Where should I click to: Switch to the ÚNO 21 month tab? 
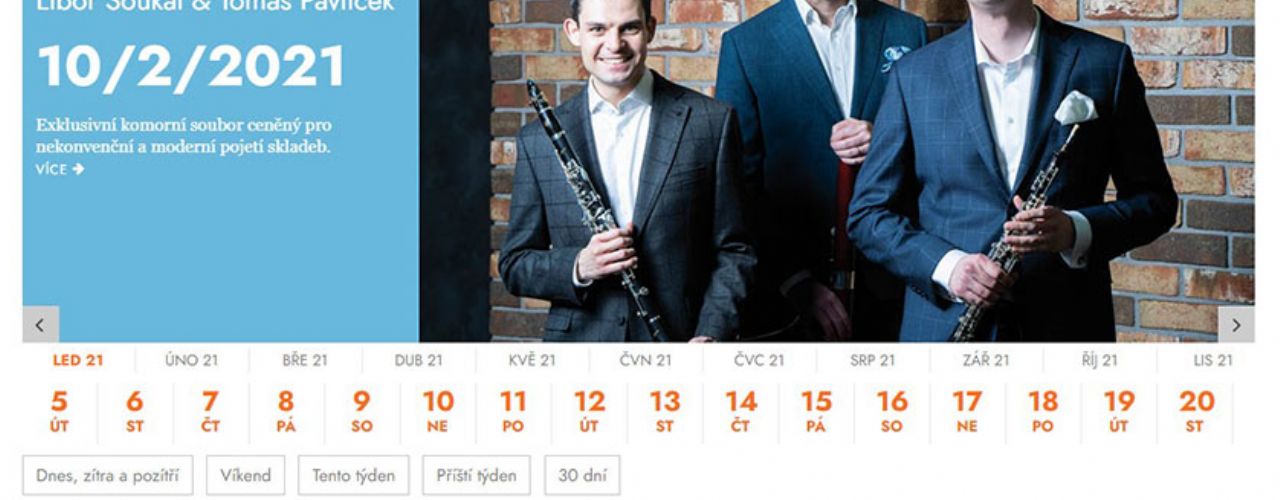(x=191, y=360)
